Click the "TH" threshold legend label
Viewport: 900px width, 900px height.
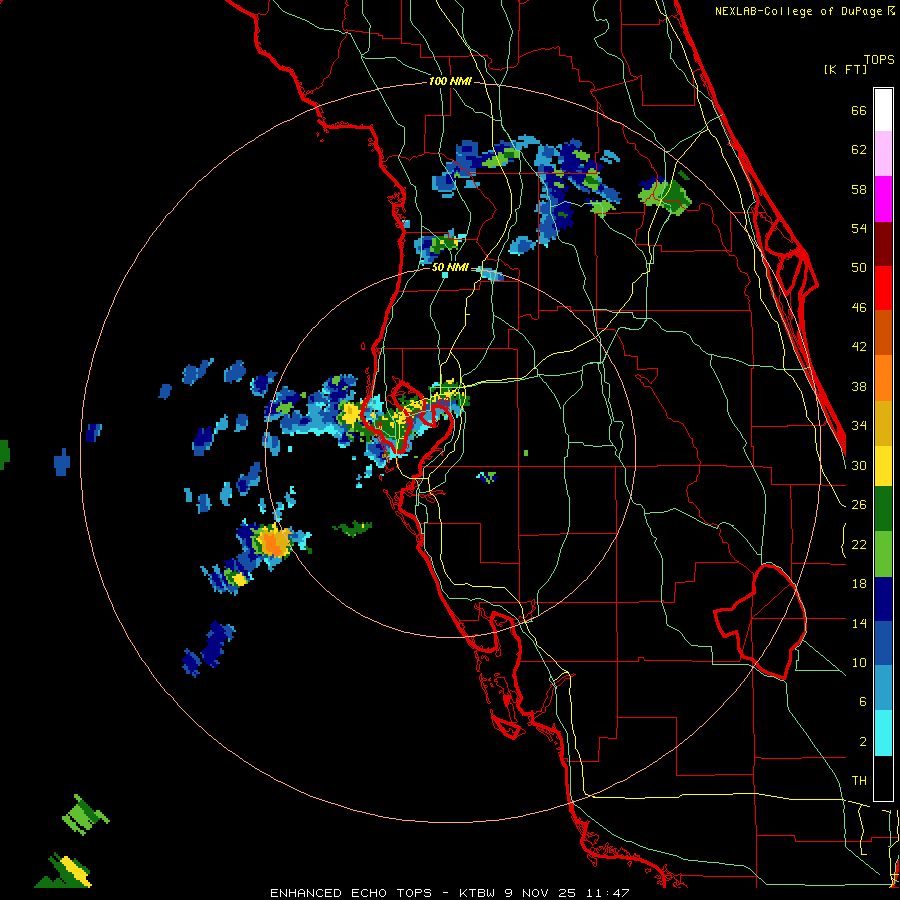coord(859,781)
